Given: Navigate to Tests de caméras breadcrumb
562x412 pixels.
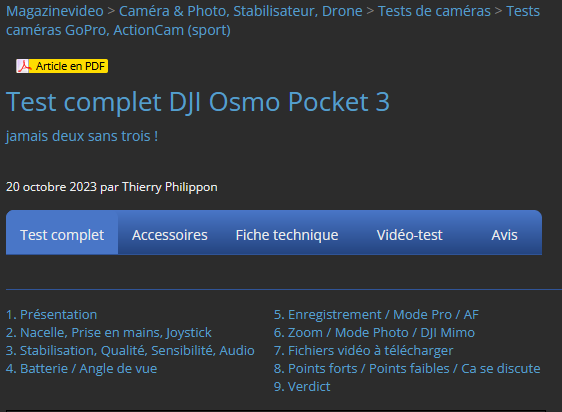Looking at the screenshot, I should [x=434, y=11].
